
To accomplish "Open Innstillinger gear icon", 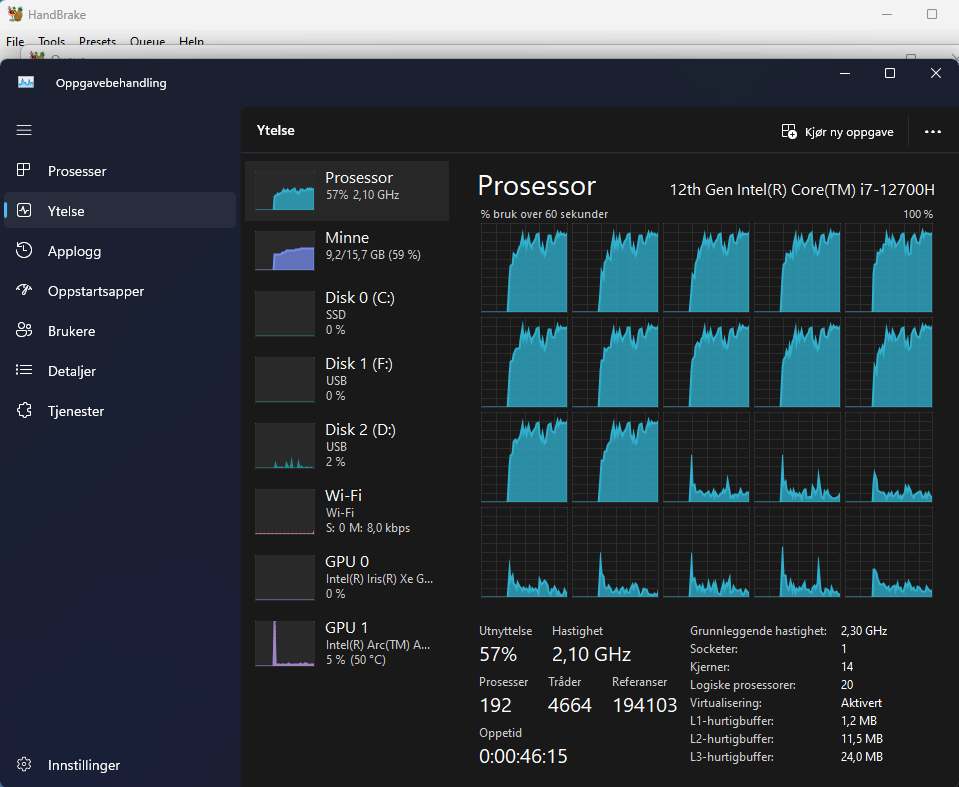I will tap(25, 765).
